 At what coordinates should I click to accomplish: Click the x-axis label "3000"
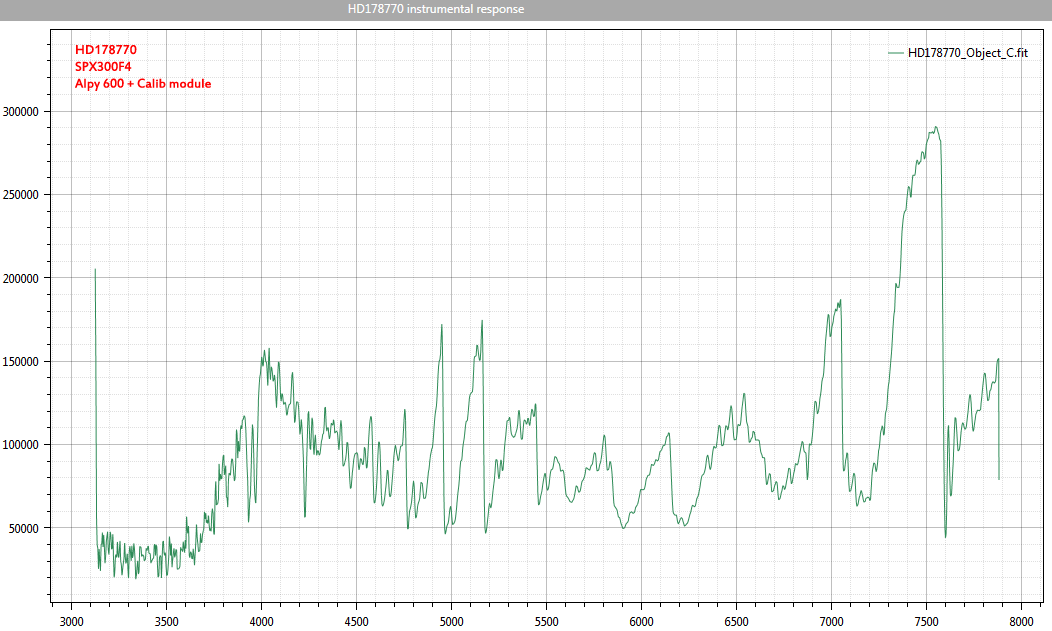(72, 622)
